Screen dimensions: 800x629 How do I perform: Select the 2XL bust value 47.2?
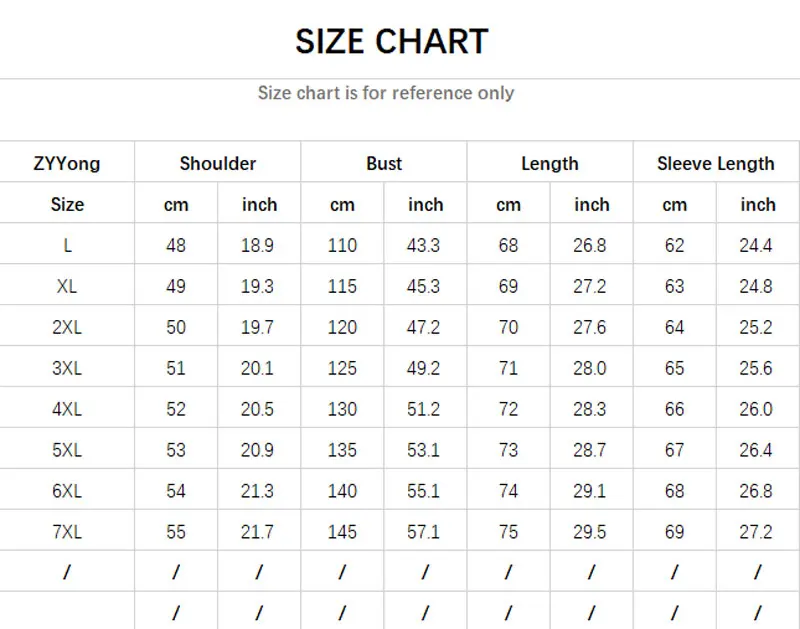[x=423, y=327]
